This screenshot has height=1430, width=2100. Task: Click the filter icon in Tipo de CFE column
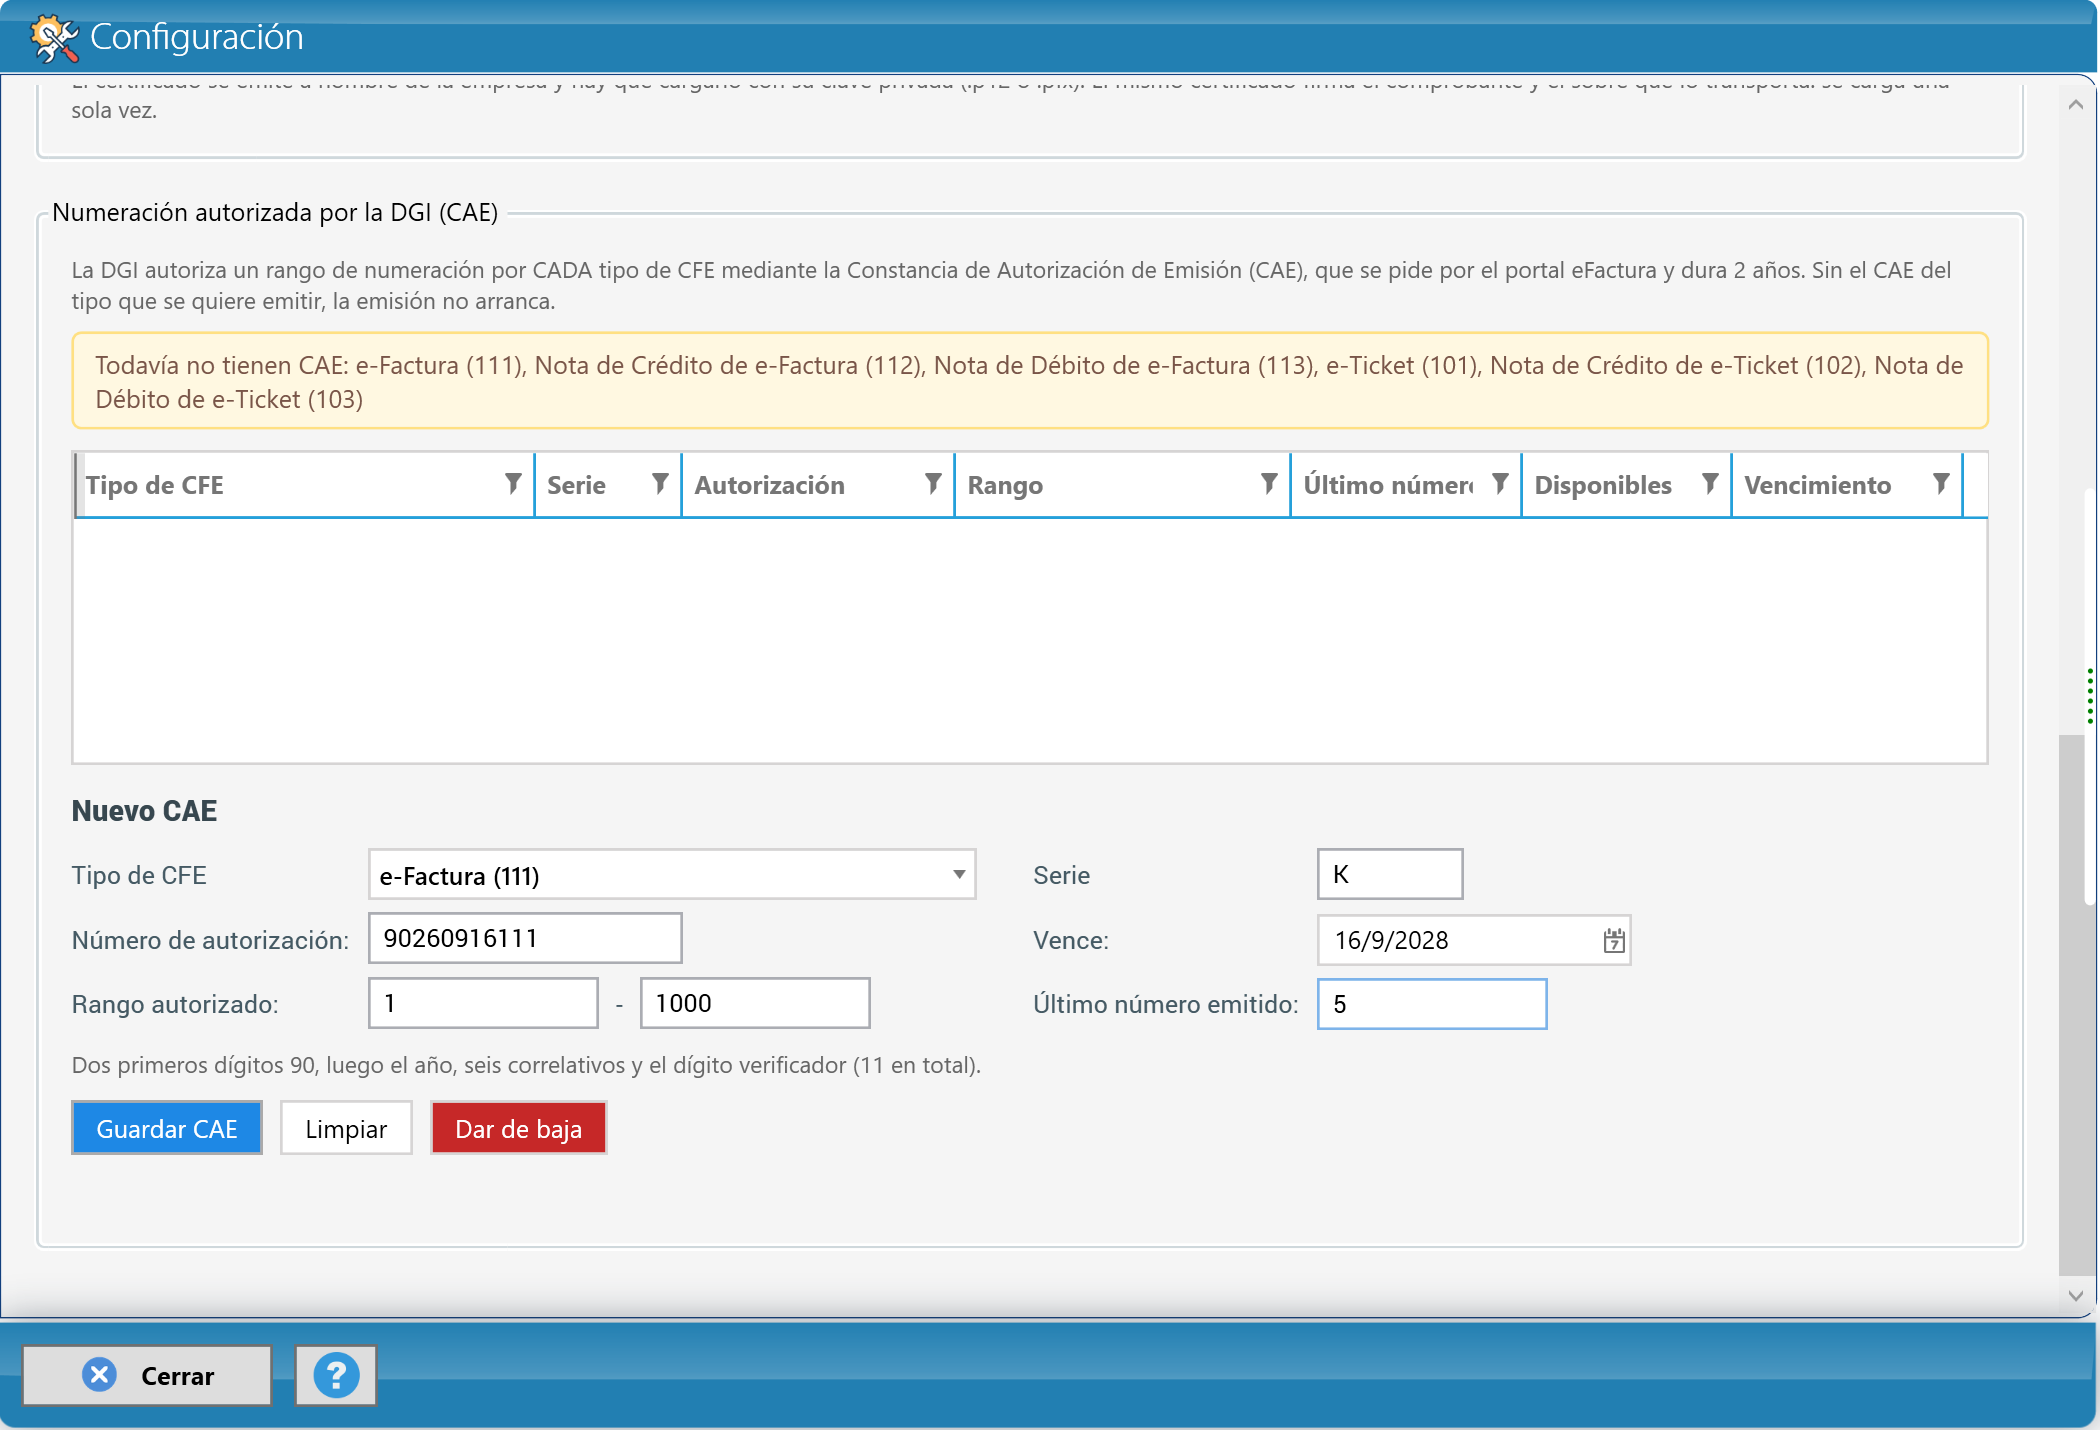[513, 484]
